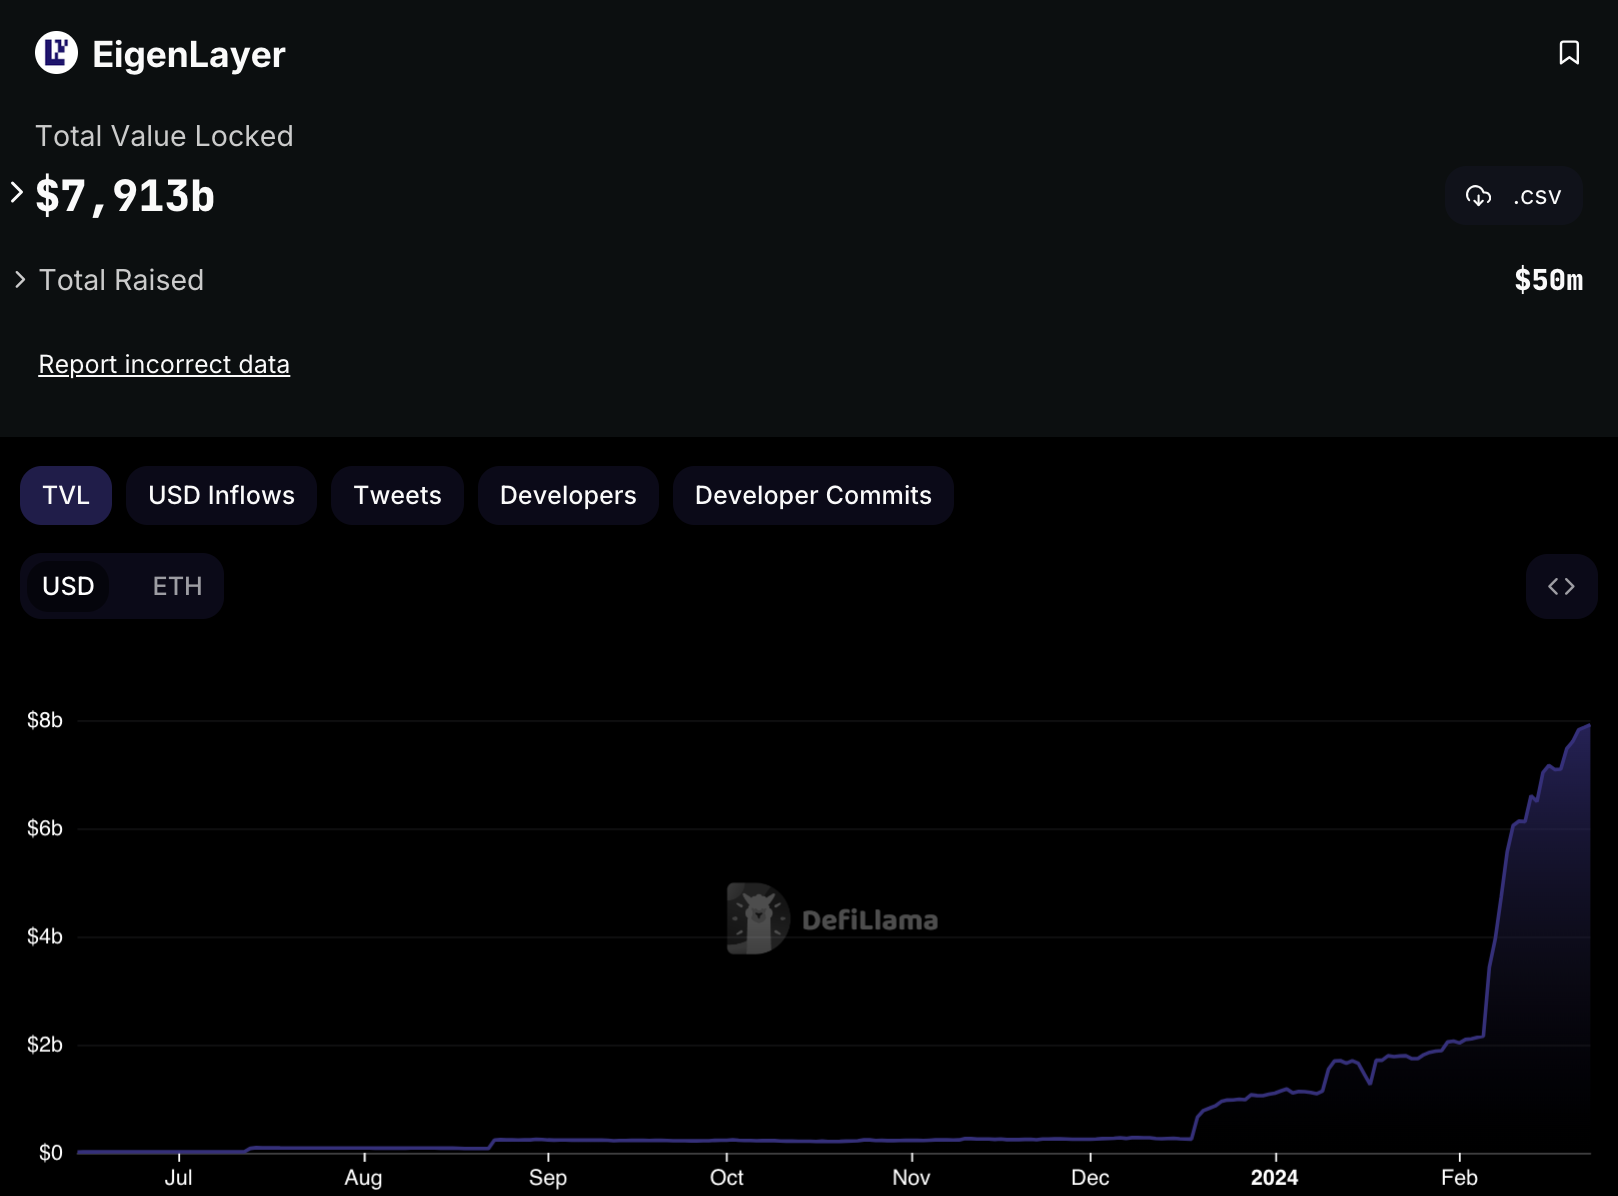Click the Oct axis label
This screenshot has width=1618, height=1196.
[x=727, y=1177]
